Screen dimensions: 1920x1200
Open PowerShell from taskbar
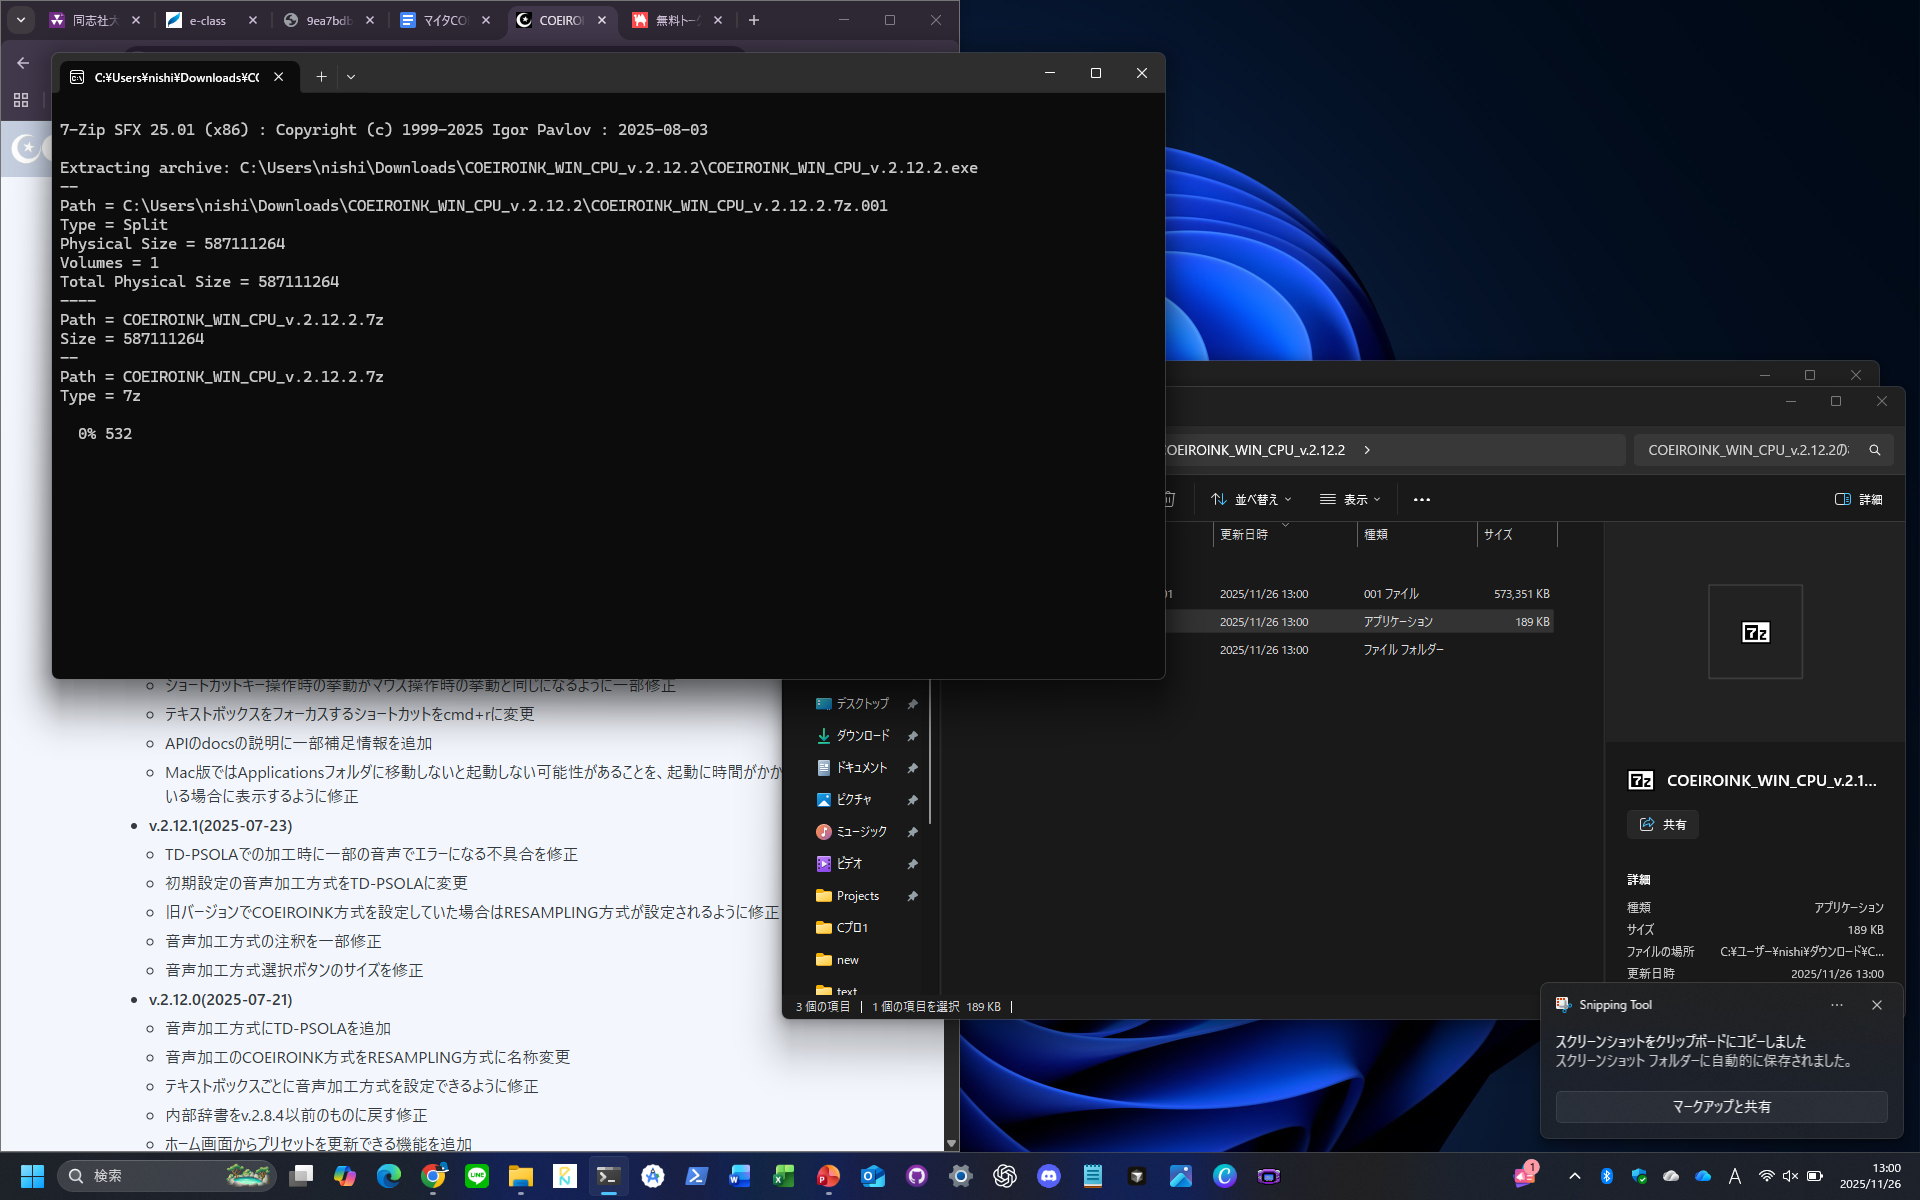[696, 1176]
